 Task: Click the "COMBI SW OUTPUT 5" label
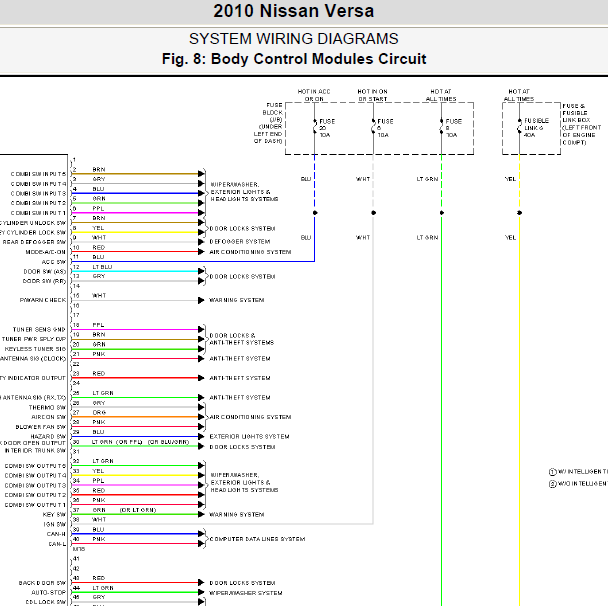35,466
